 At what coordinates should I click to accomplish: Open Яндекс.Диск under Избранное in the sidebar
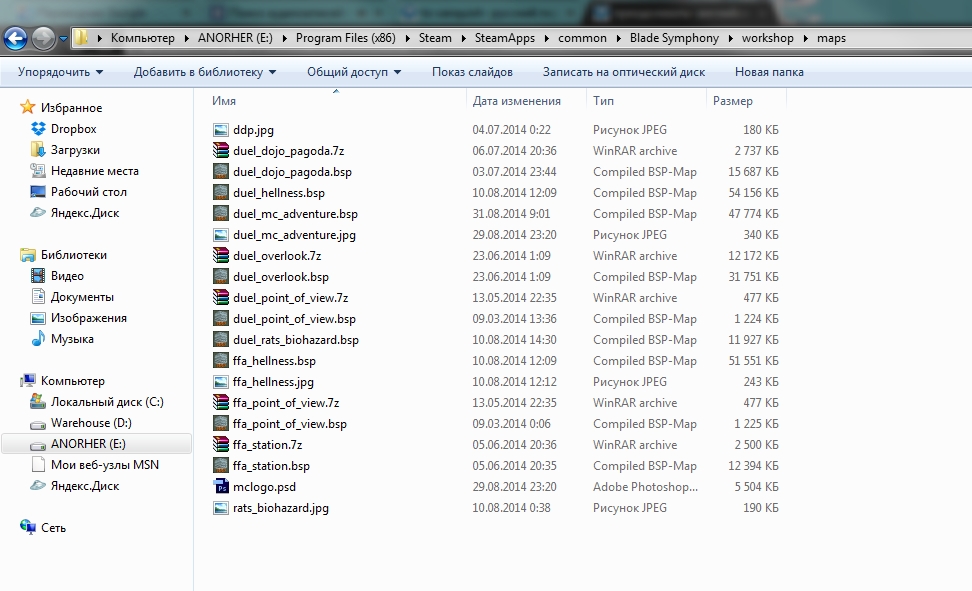point(85,213)
